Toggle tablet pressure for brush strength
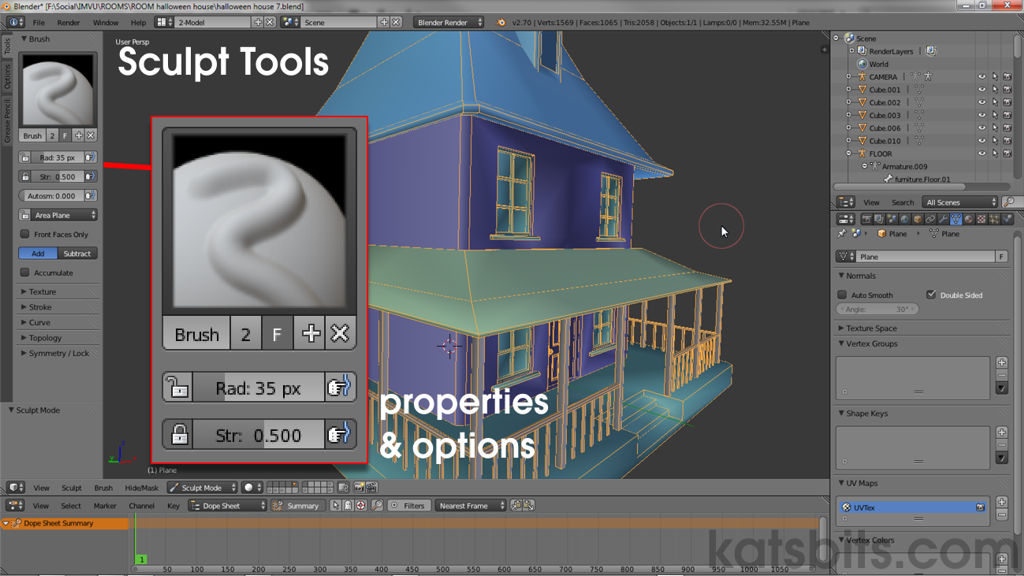Screen dimensions: 1024x576 90,176
